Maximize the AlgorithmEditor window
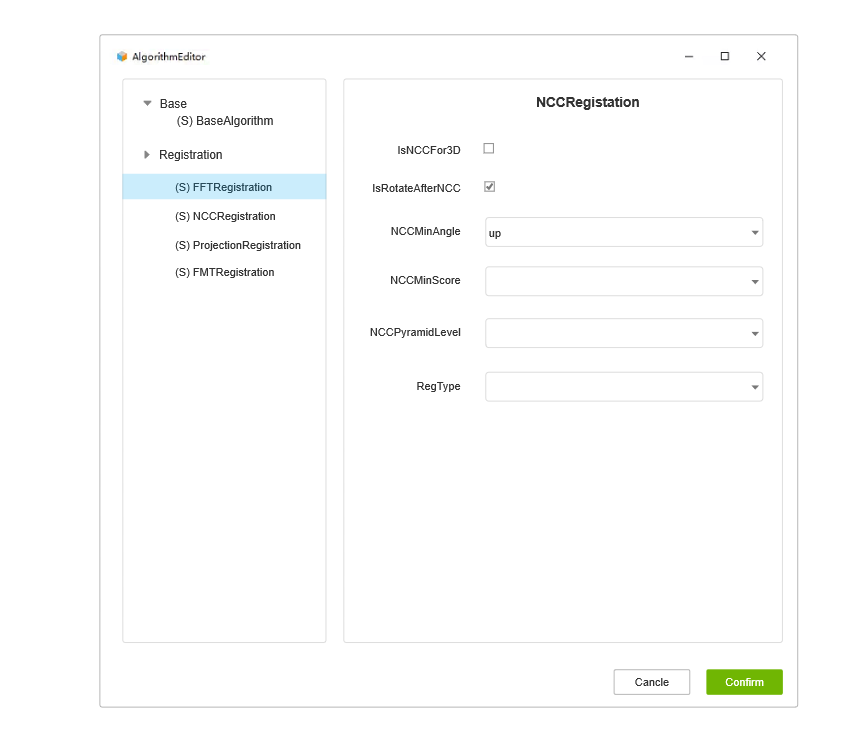The height and width of the screenshot is (735, 866). tap(725, 56)
